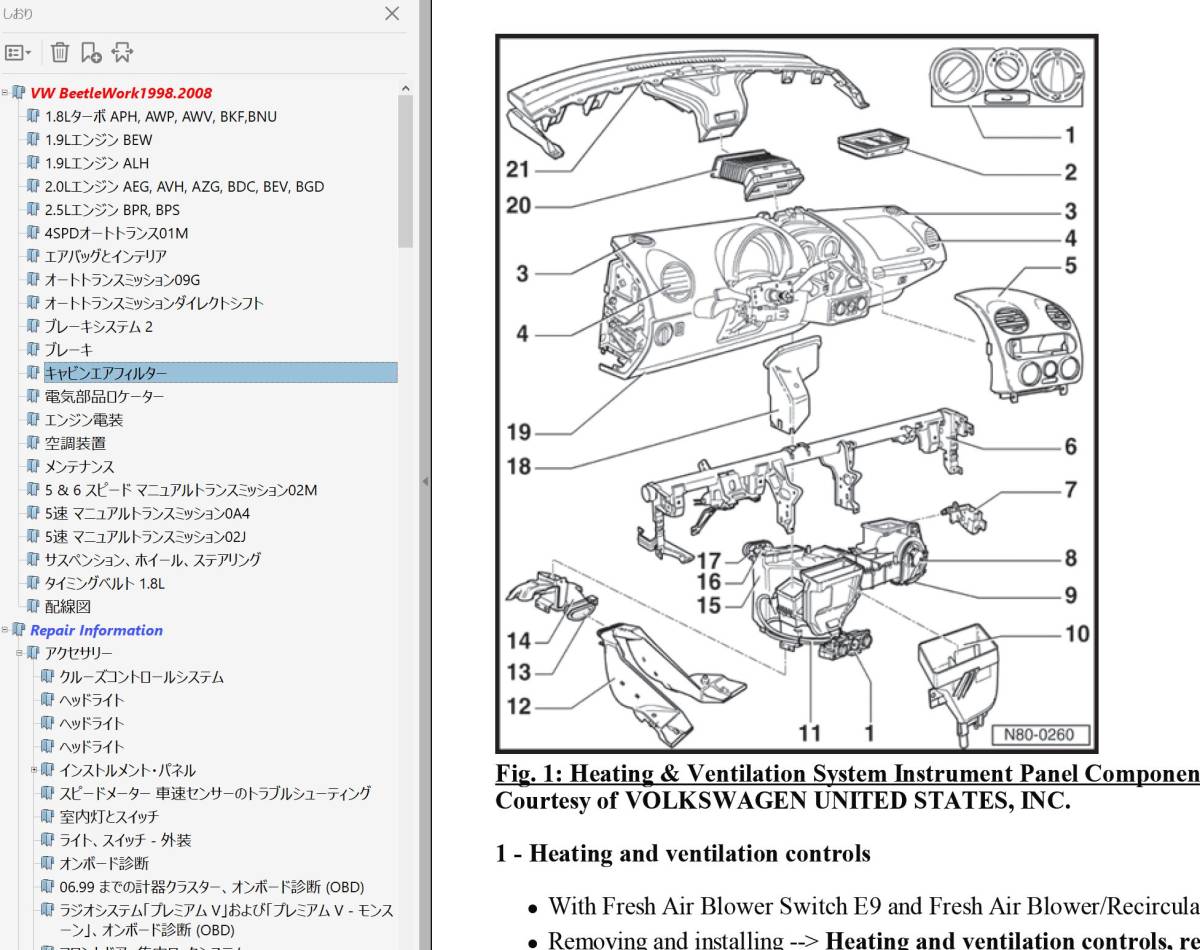Open the スピードメーター 車速センサー bookmark

coord(215,793)
